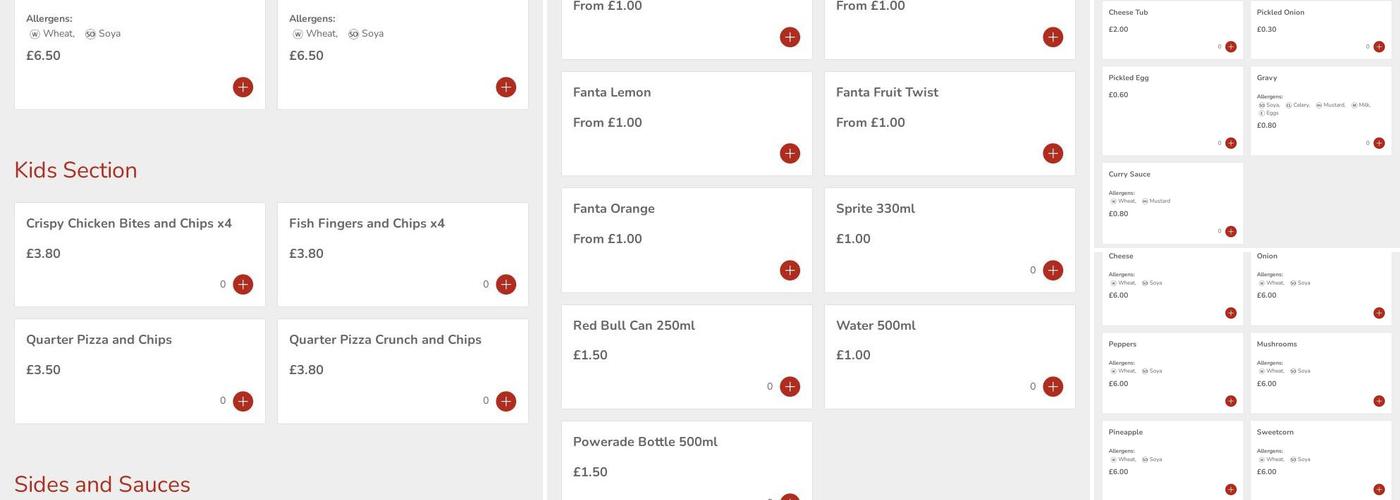Add Cheese Tub side
The height and width of the screenshot is (500, 1400).
(1231, 47)
